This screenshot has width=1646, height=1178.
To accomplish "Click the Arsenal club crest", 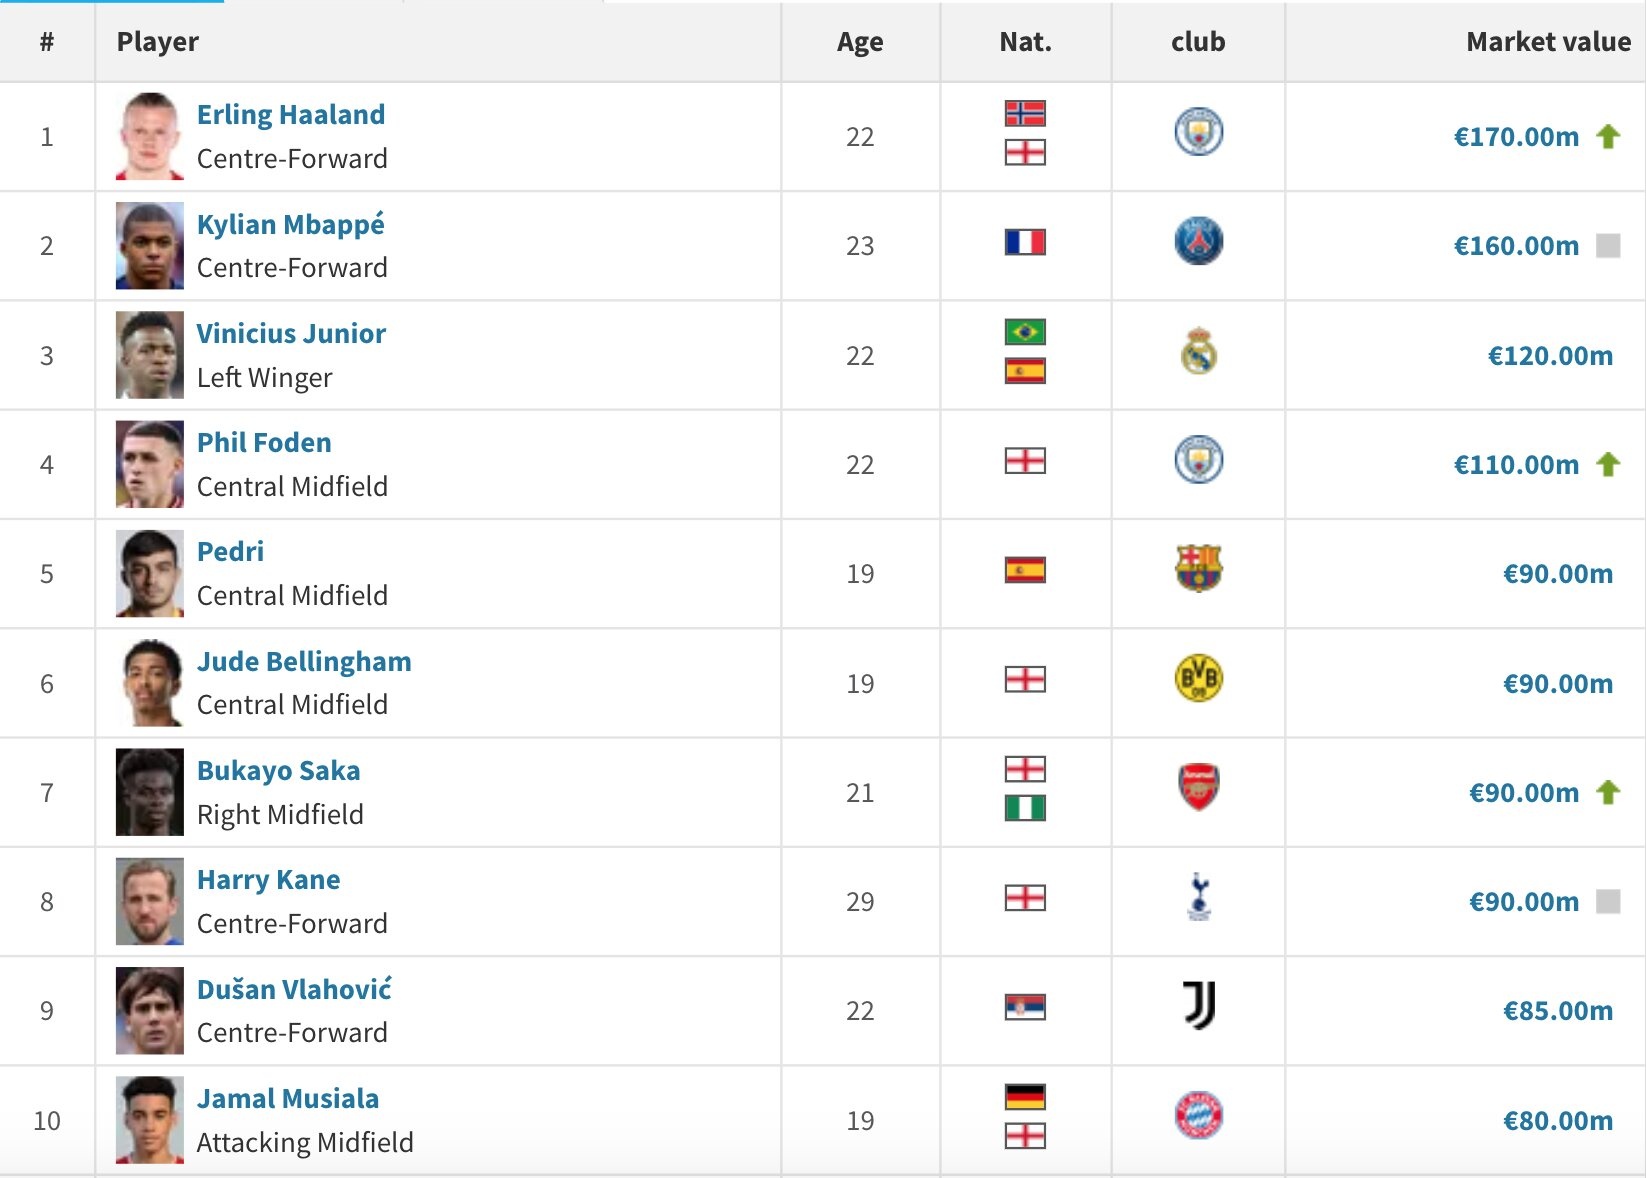I will [1198, 788].
